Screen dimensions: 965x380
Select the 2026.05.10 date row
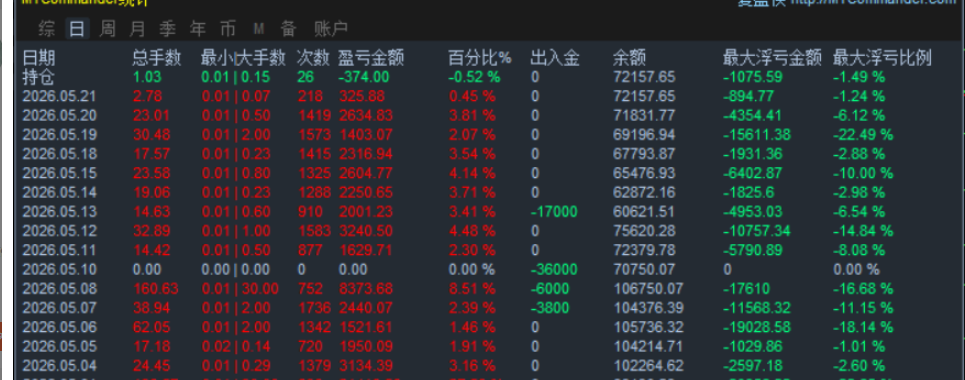click(x=60, y=269)
